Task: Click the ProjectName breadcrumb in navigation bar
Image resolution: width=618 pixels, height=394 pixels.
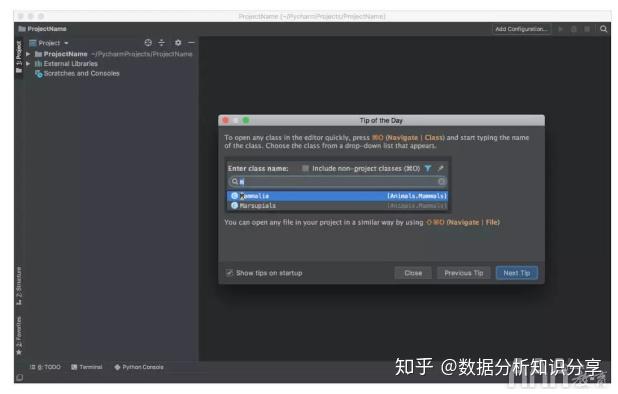Action: 43,29
